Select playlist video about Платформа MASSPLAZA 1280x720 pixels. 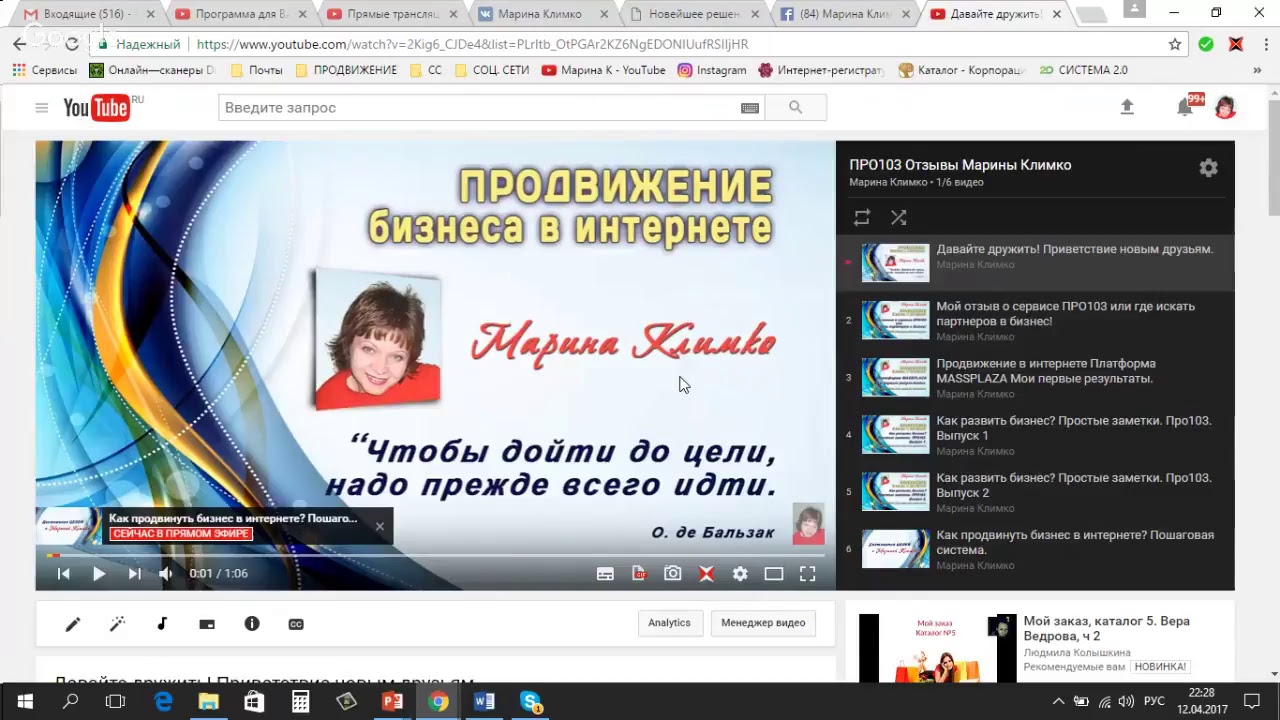1035,377
